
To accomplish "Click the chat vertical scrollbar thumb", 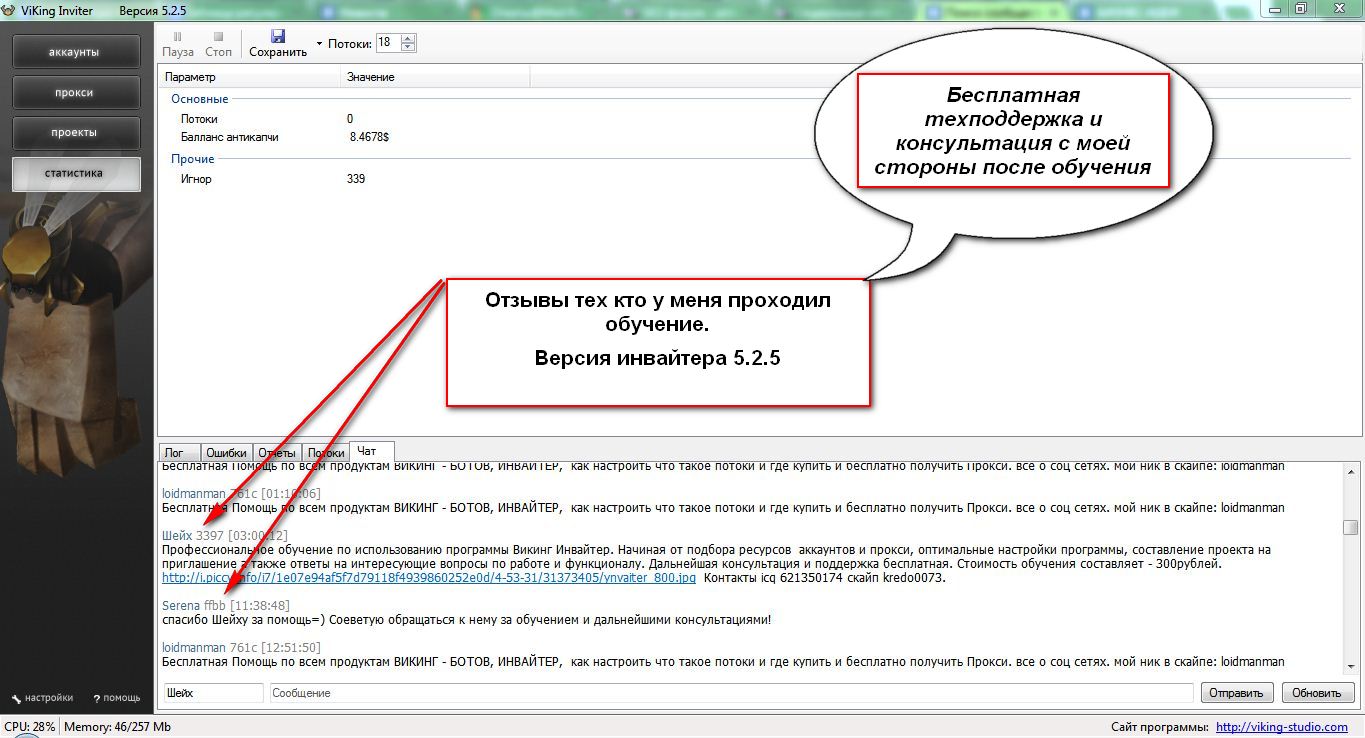I will click(x=1350, y=527).
